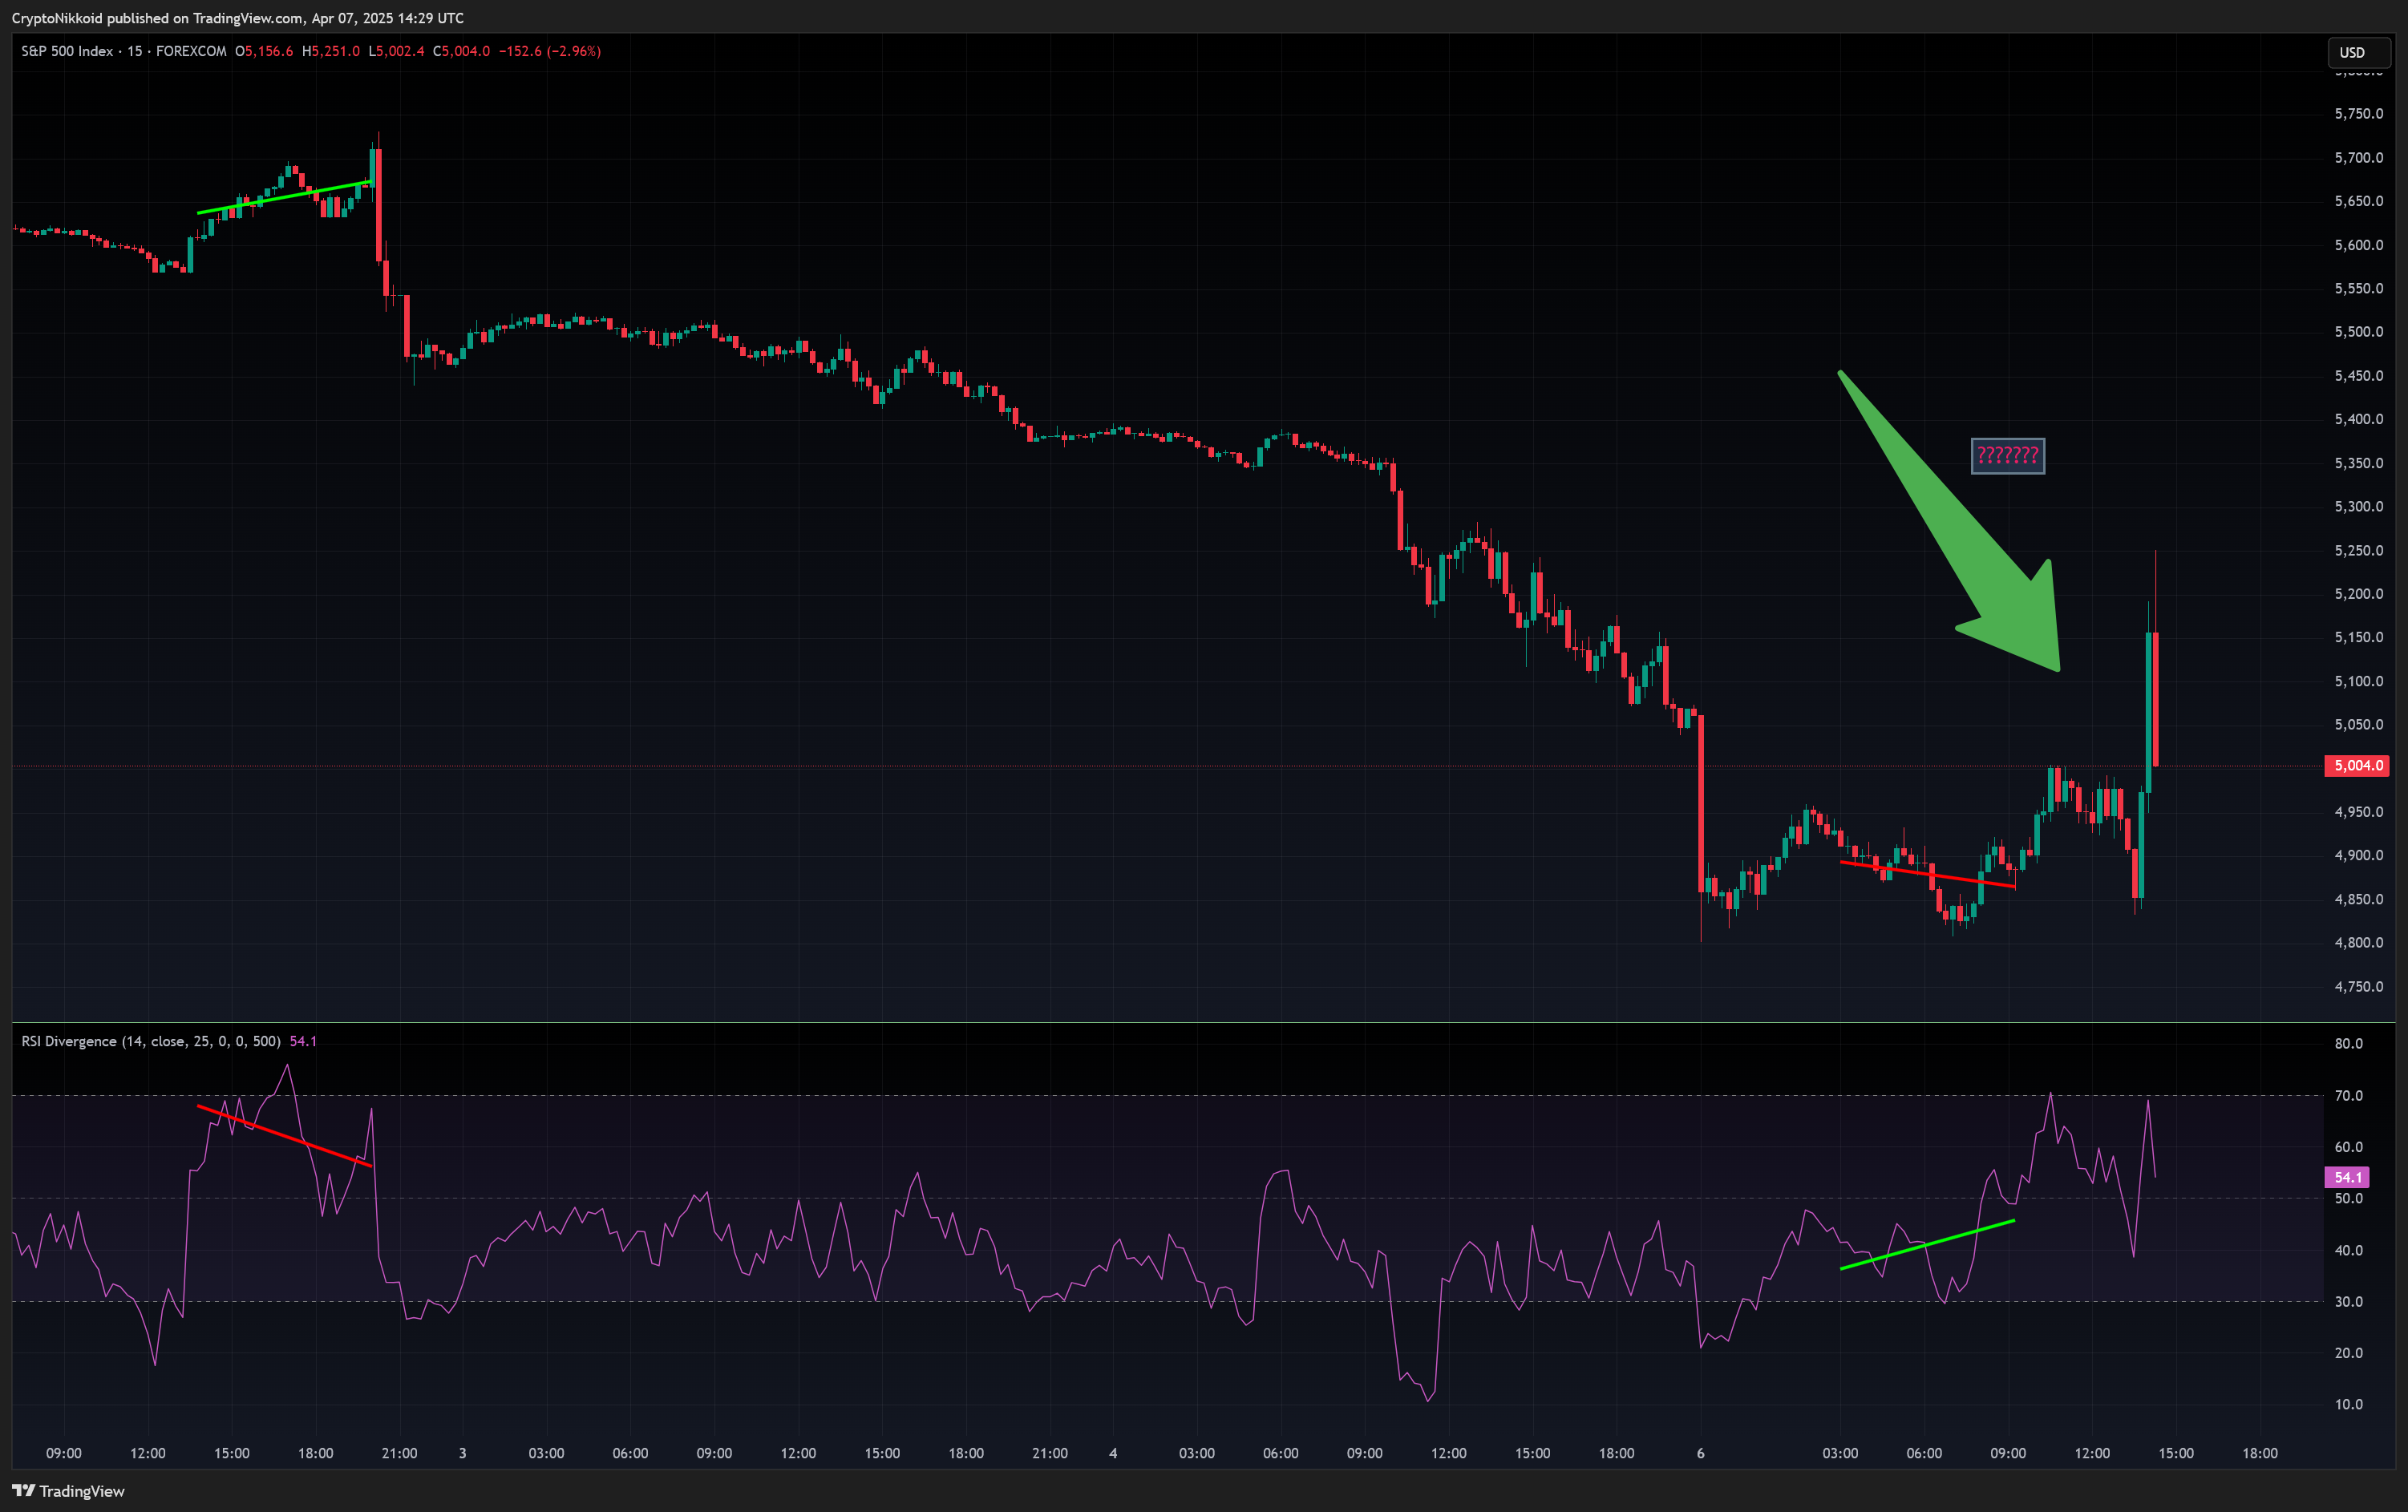Click the 30.0 RSI axis label
The image size is (2408, 1512).
point(2349,1302)
